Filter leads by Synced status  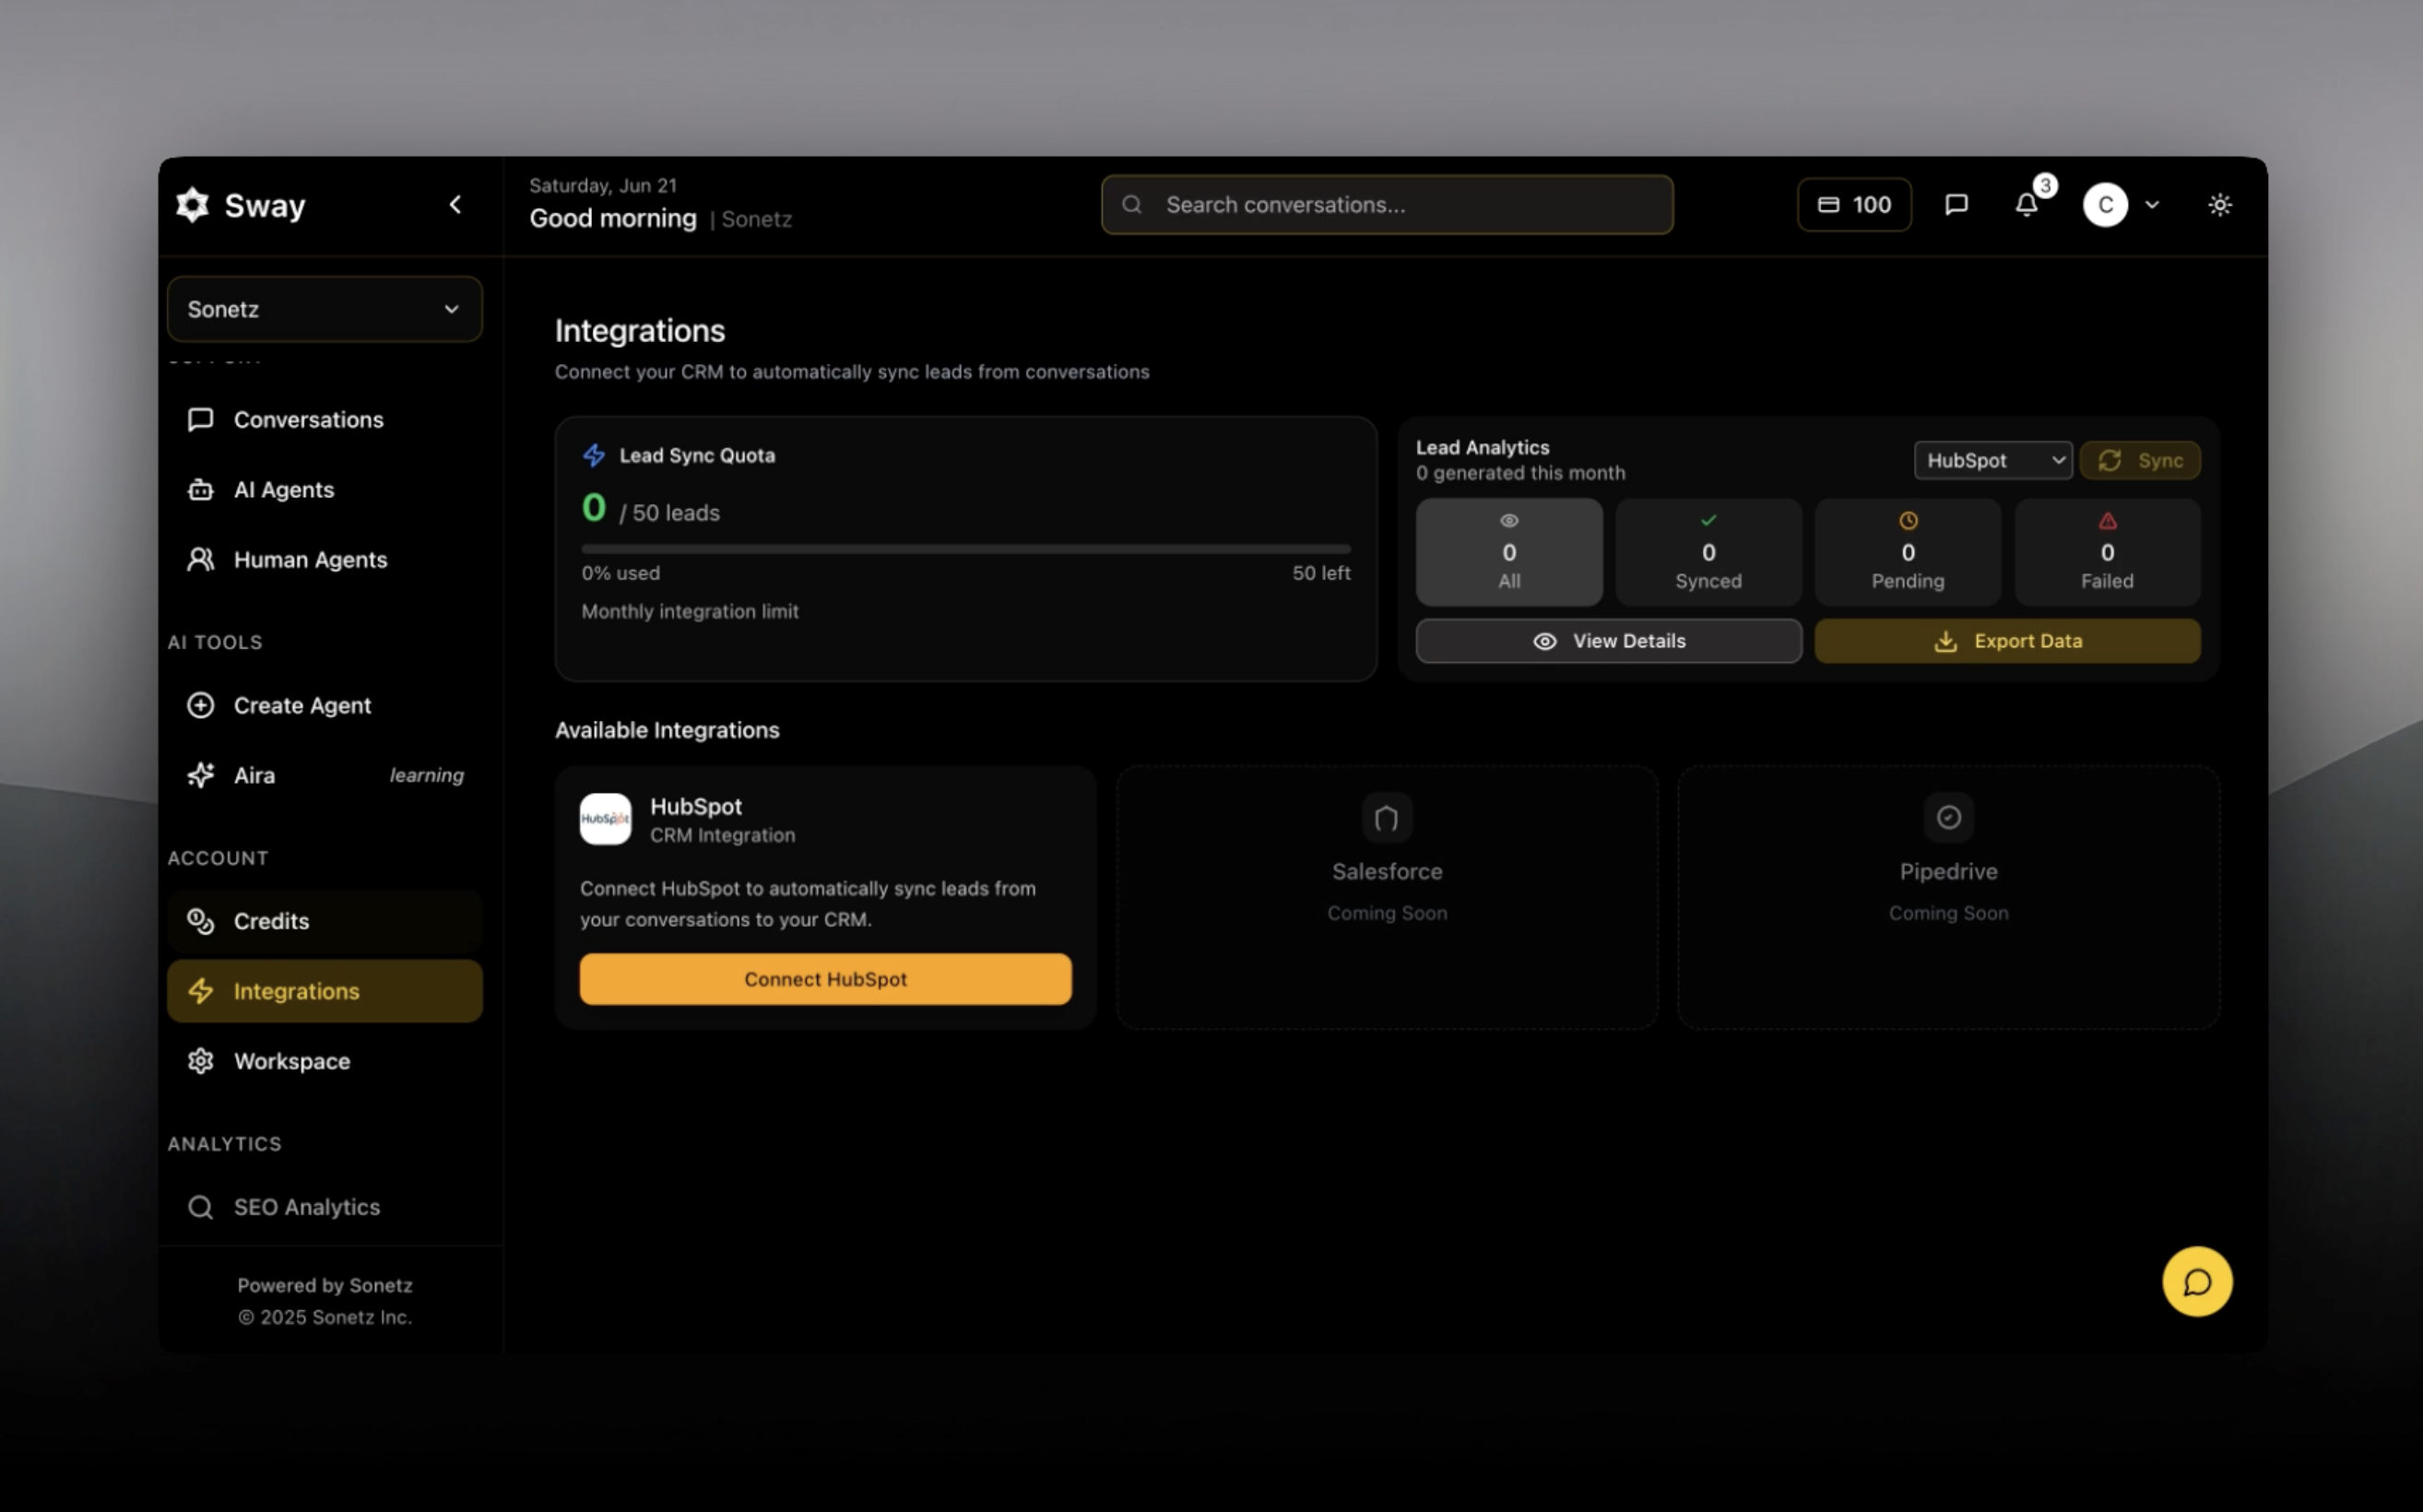point(1707,552)
